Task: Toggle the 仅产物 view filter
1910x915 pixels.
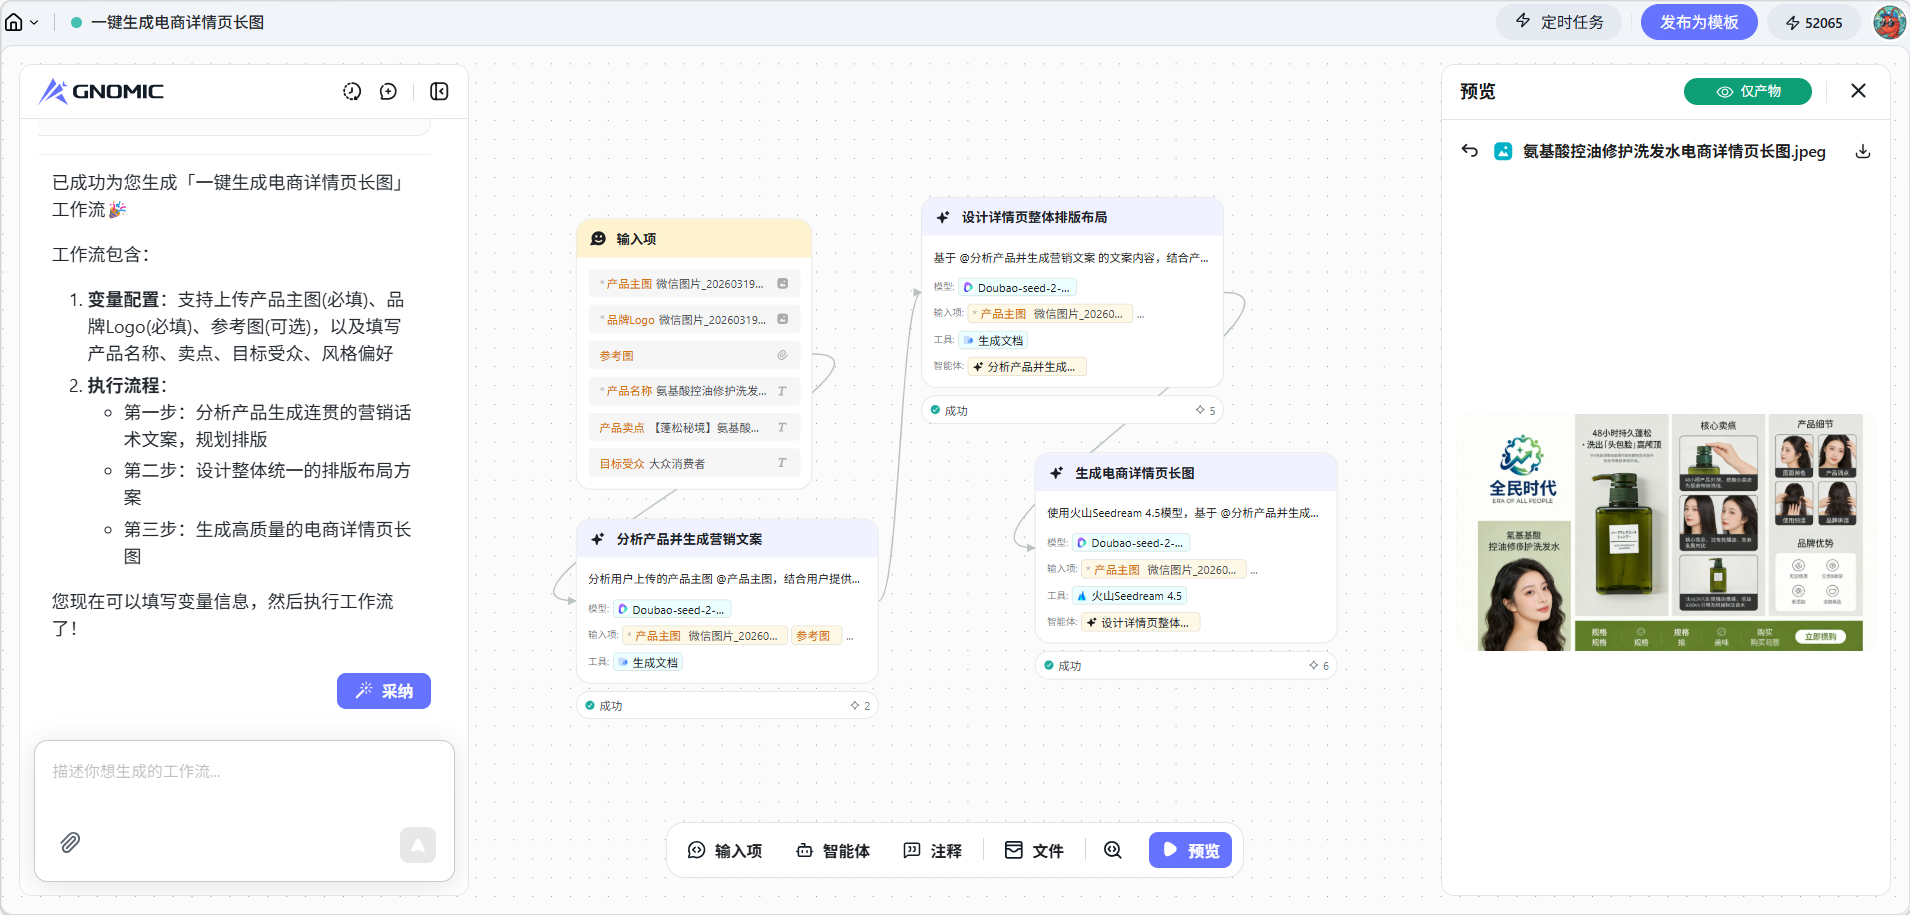Action: click(x=1747, y=91)
